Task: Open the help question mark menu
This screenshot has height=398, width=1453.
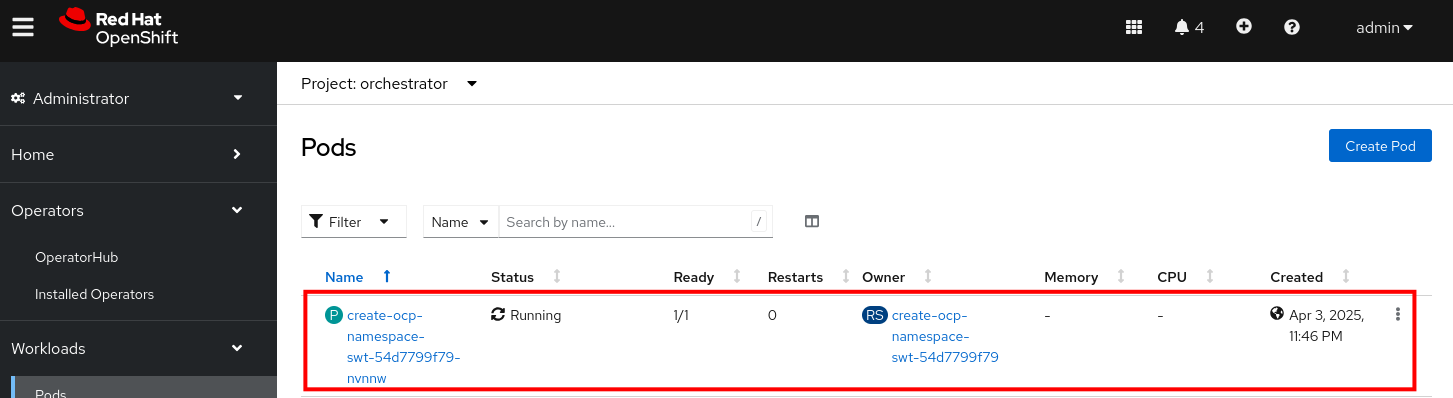Action: point(1292,27)
